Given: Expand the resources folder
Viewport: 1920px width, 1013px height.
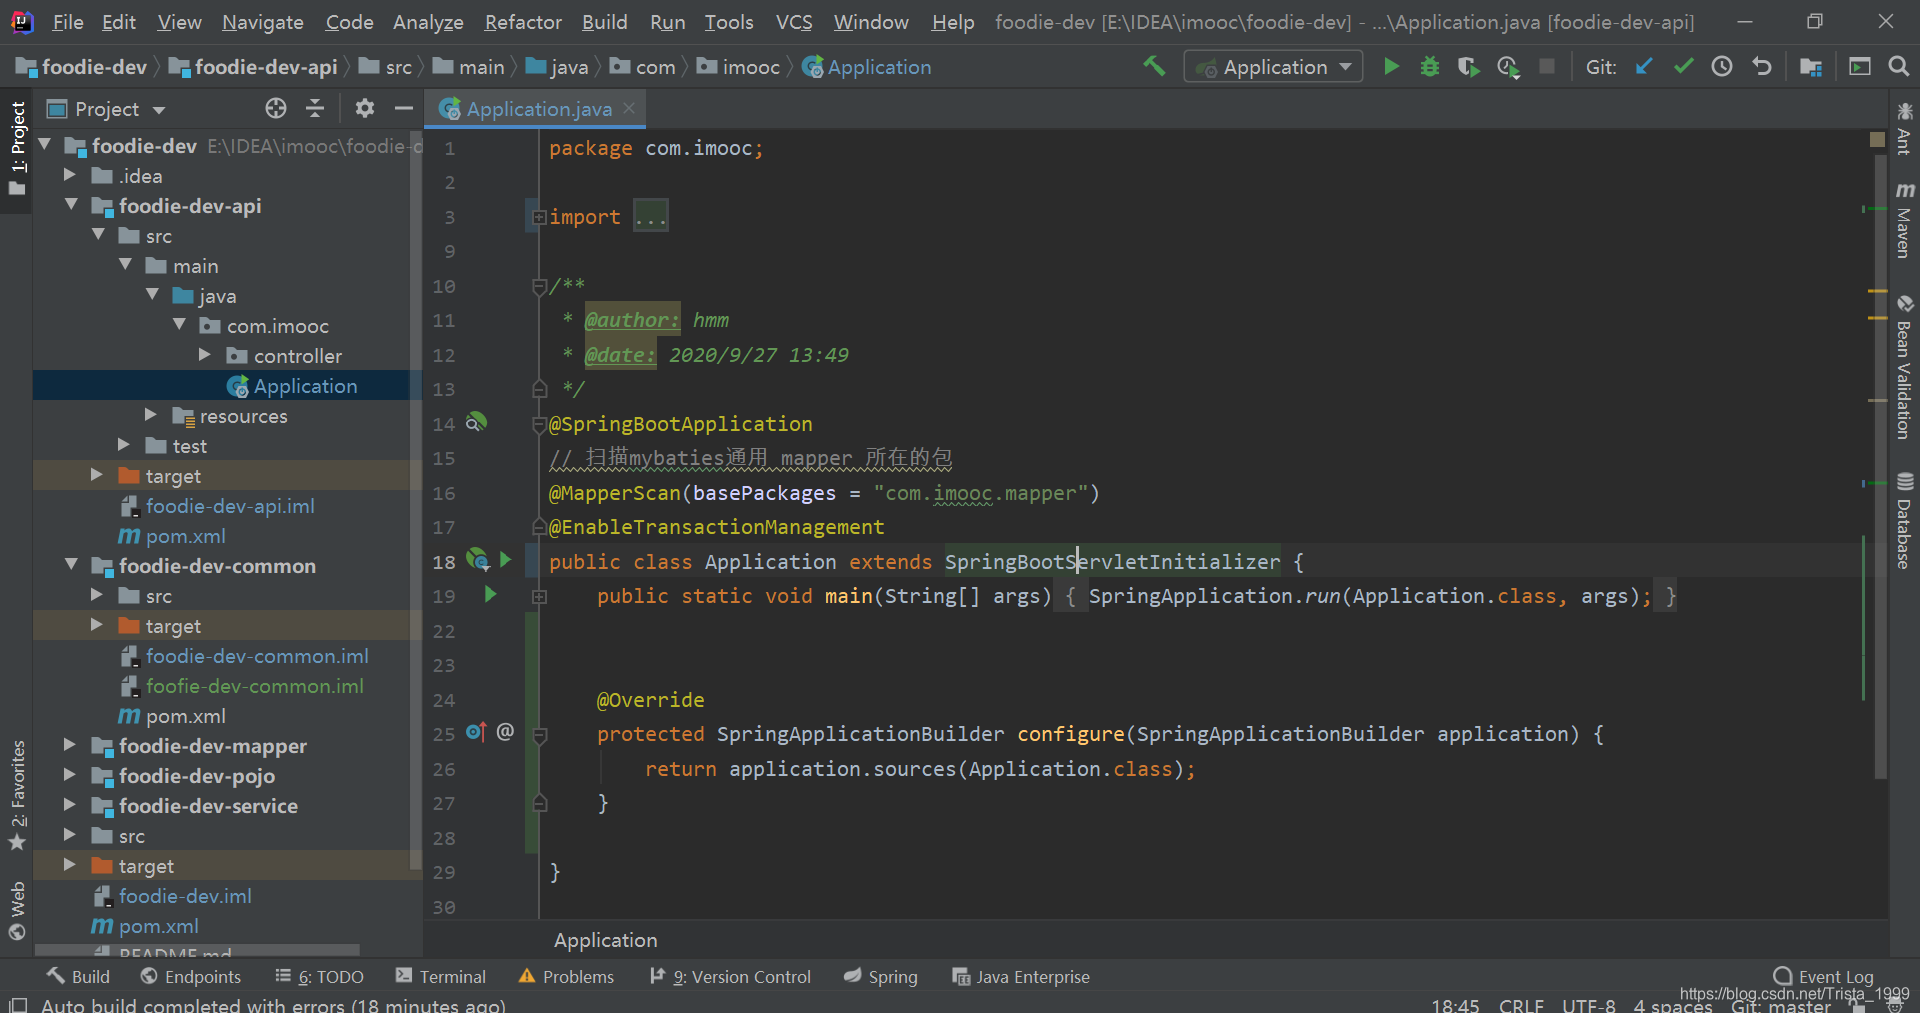Looking at the screenshot, I should coord(150,415).
